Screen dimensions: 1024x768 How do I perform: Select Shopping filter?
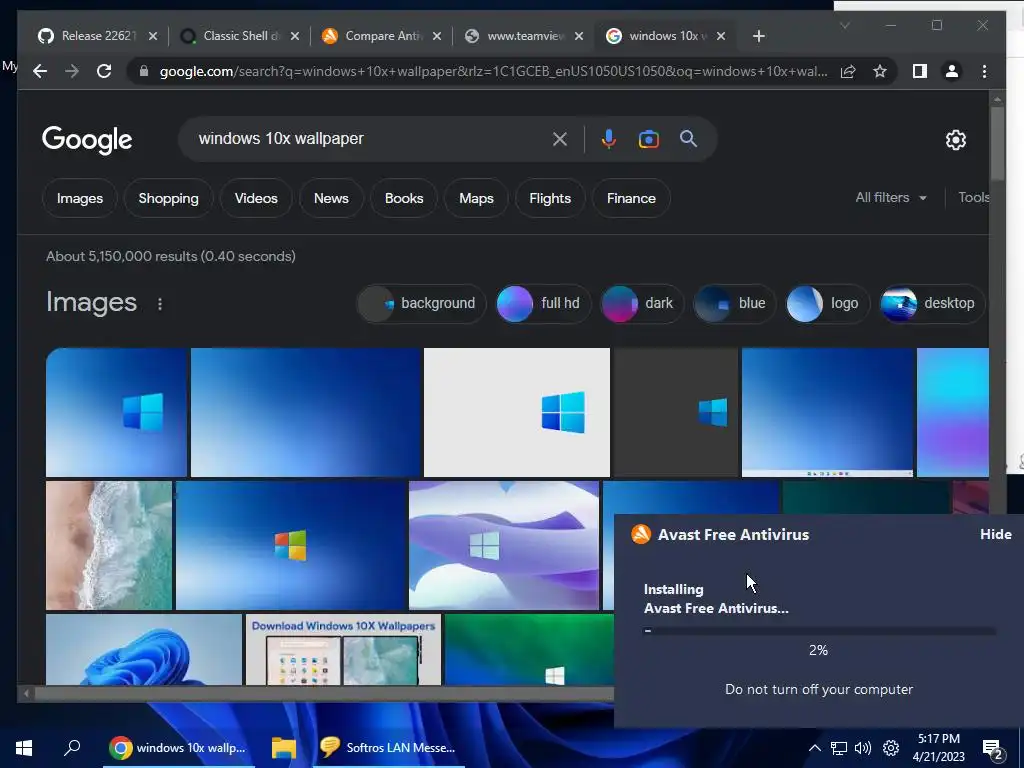click(168, 198)
